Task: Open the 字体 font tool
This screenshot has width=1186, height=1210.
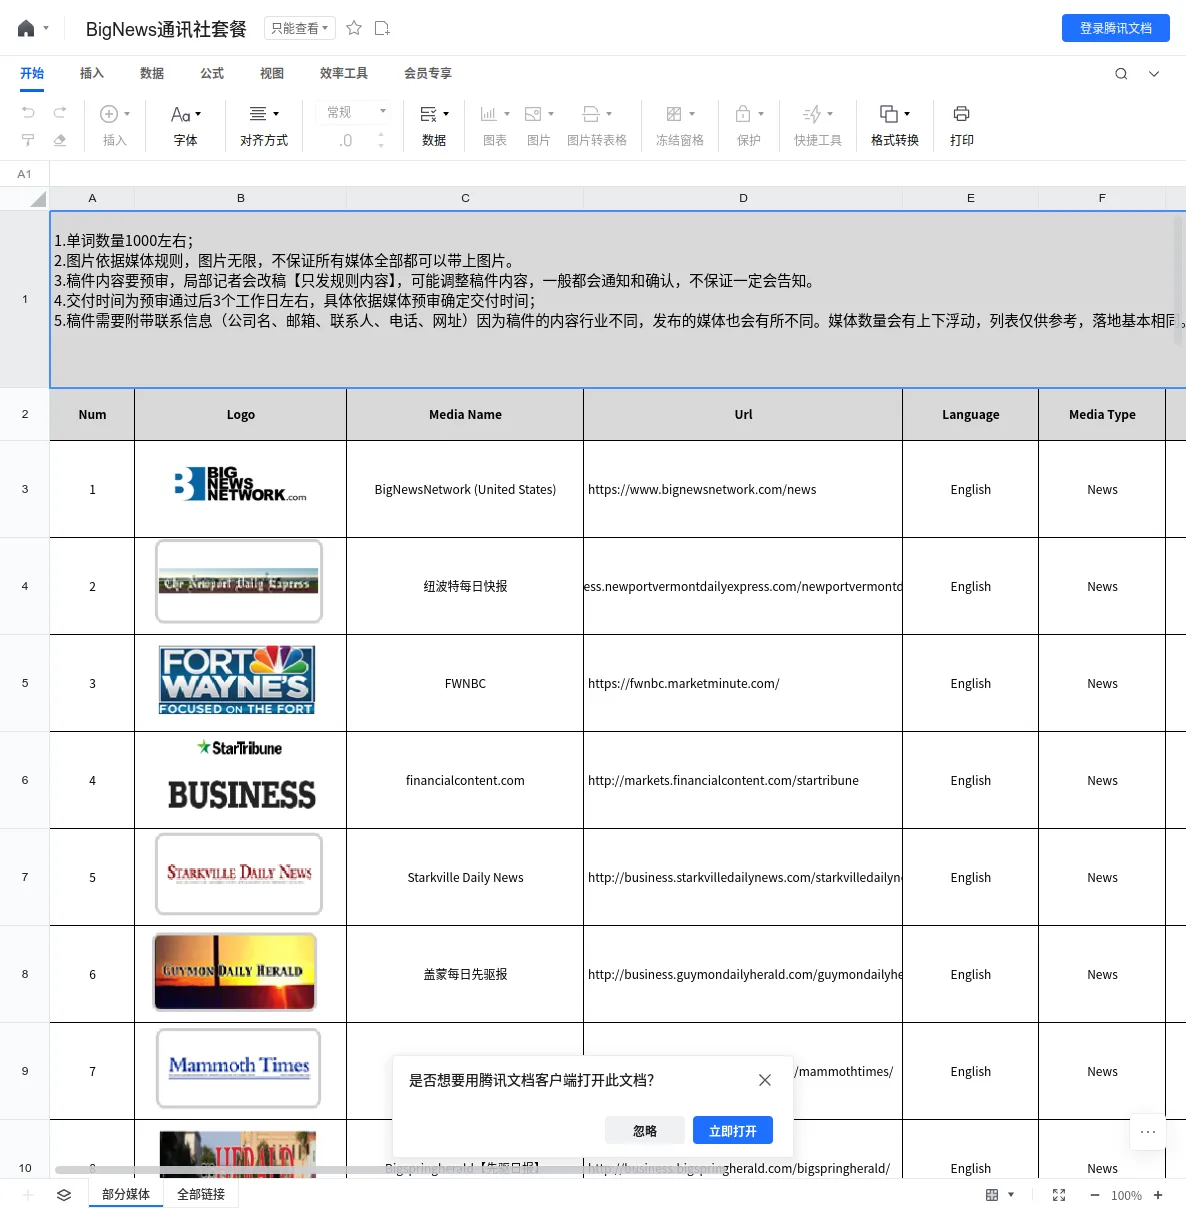Action: (x=185, y=126)
